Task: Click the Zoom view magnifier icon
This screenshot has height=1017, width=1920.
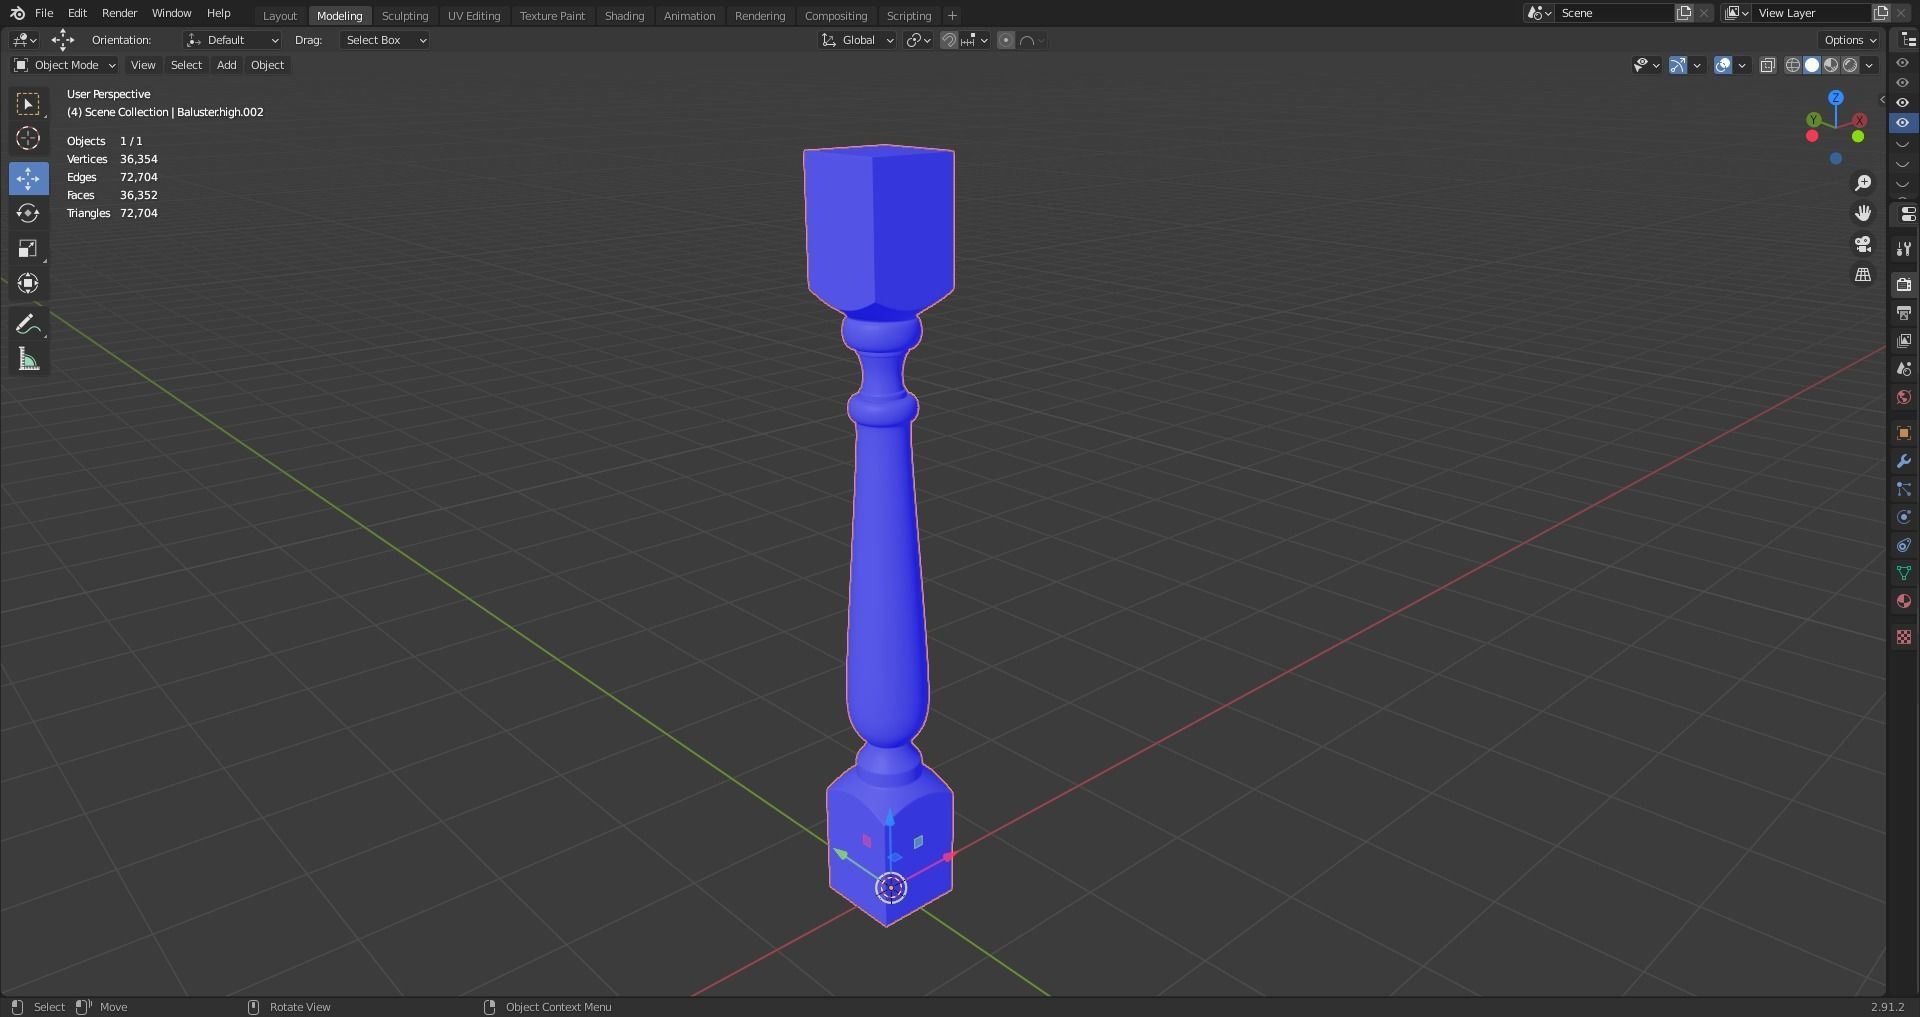Action: (1863, 183)
